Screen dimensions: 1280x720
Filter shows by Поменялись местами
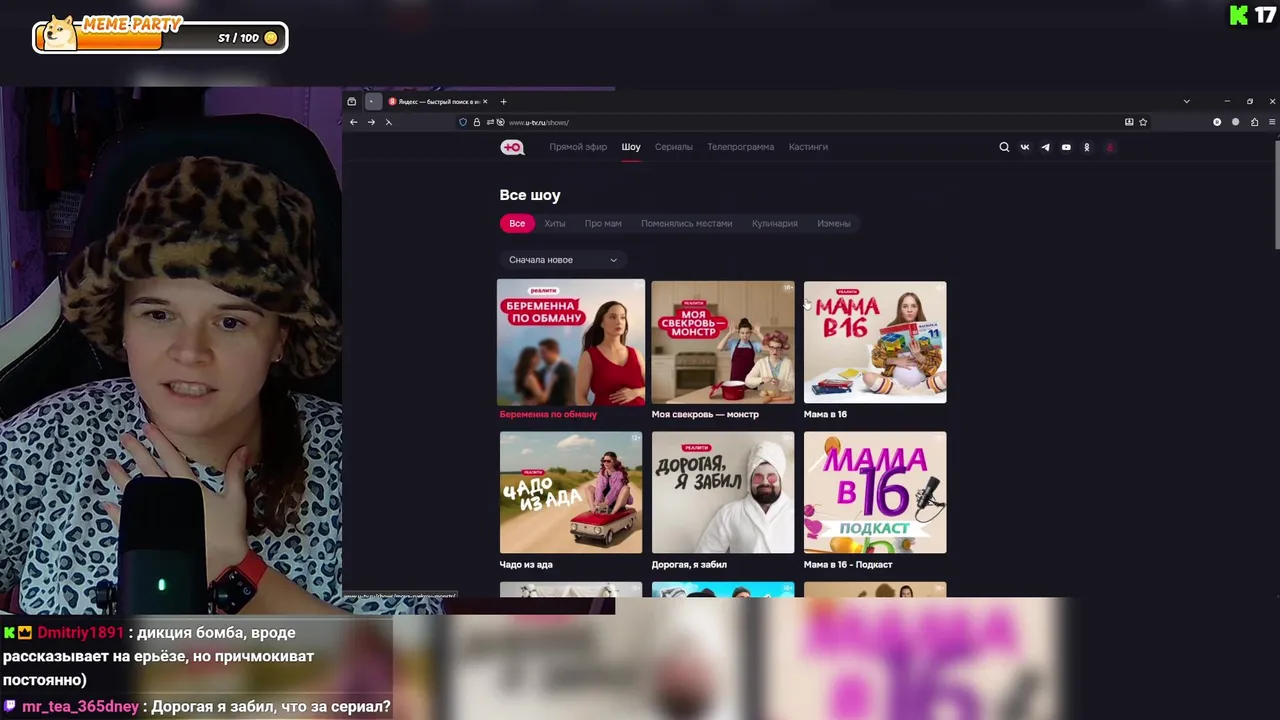click(686, 223)
